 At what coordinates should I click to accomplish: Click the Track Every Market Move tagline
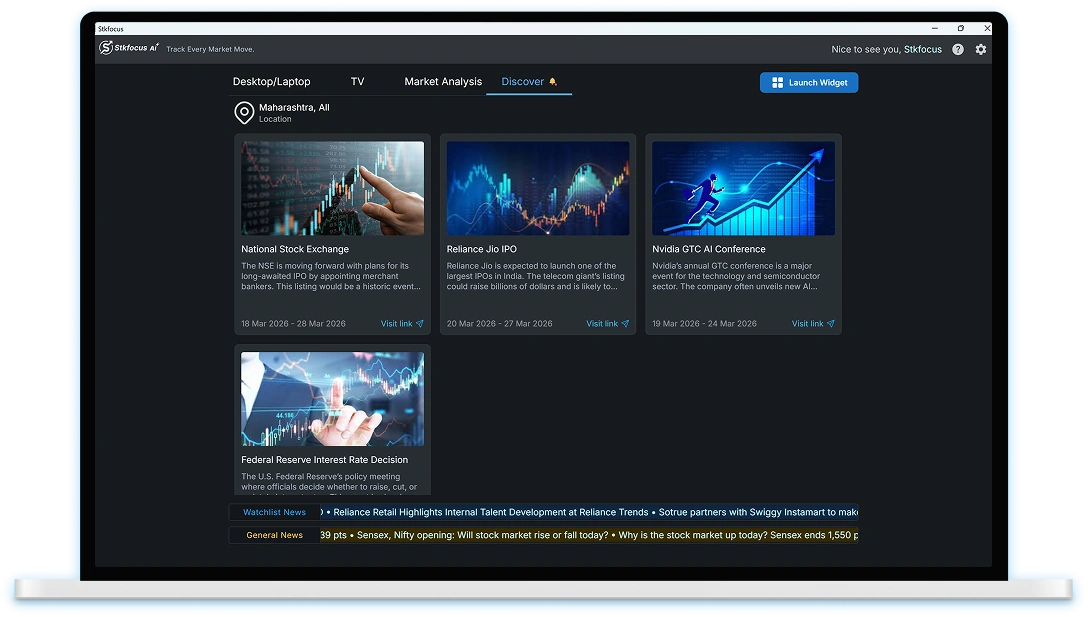click(x=210, y=49)
